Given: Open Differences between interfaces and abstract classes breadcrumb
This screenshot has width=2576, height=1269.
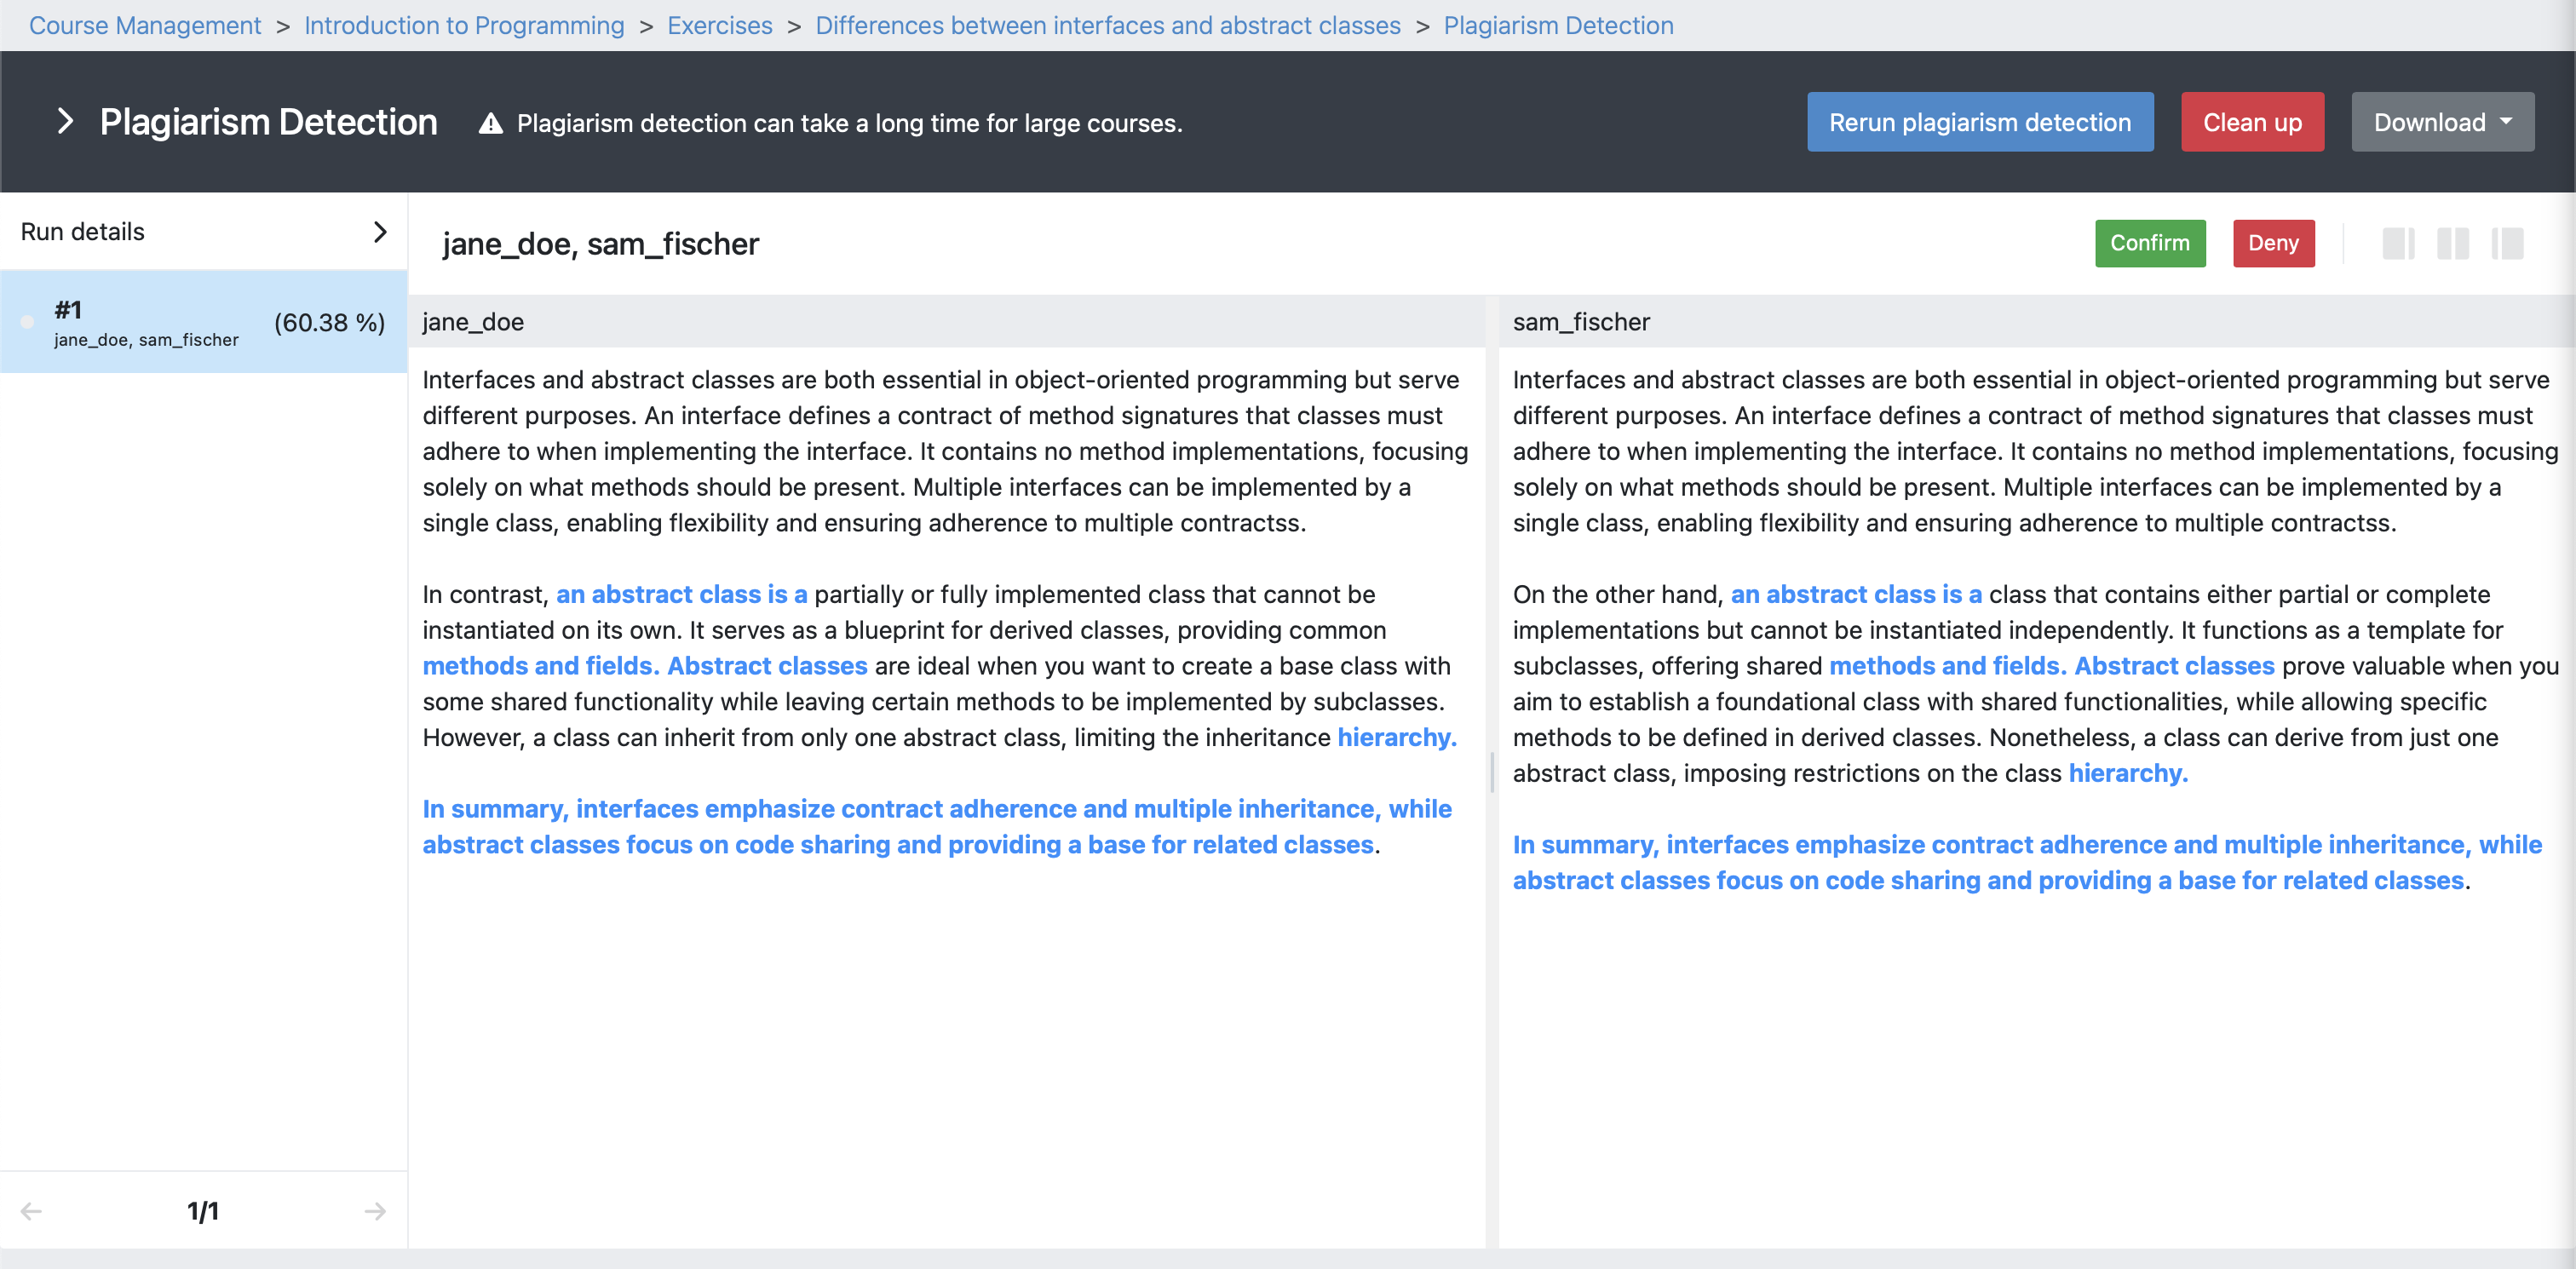Looking at the screenshot, I should click(x=1107, y=25).
